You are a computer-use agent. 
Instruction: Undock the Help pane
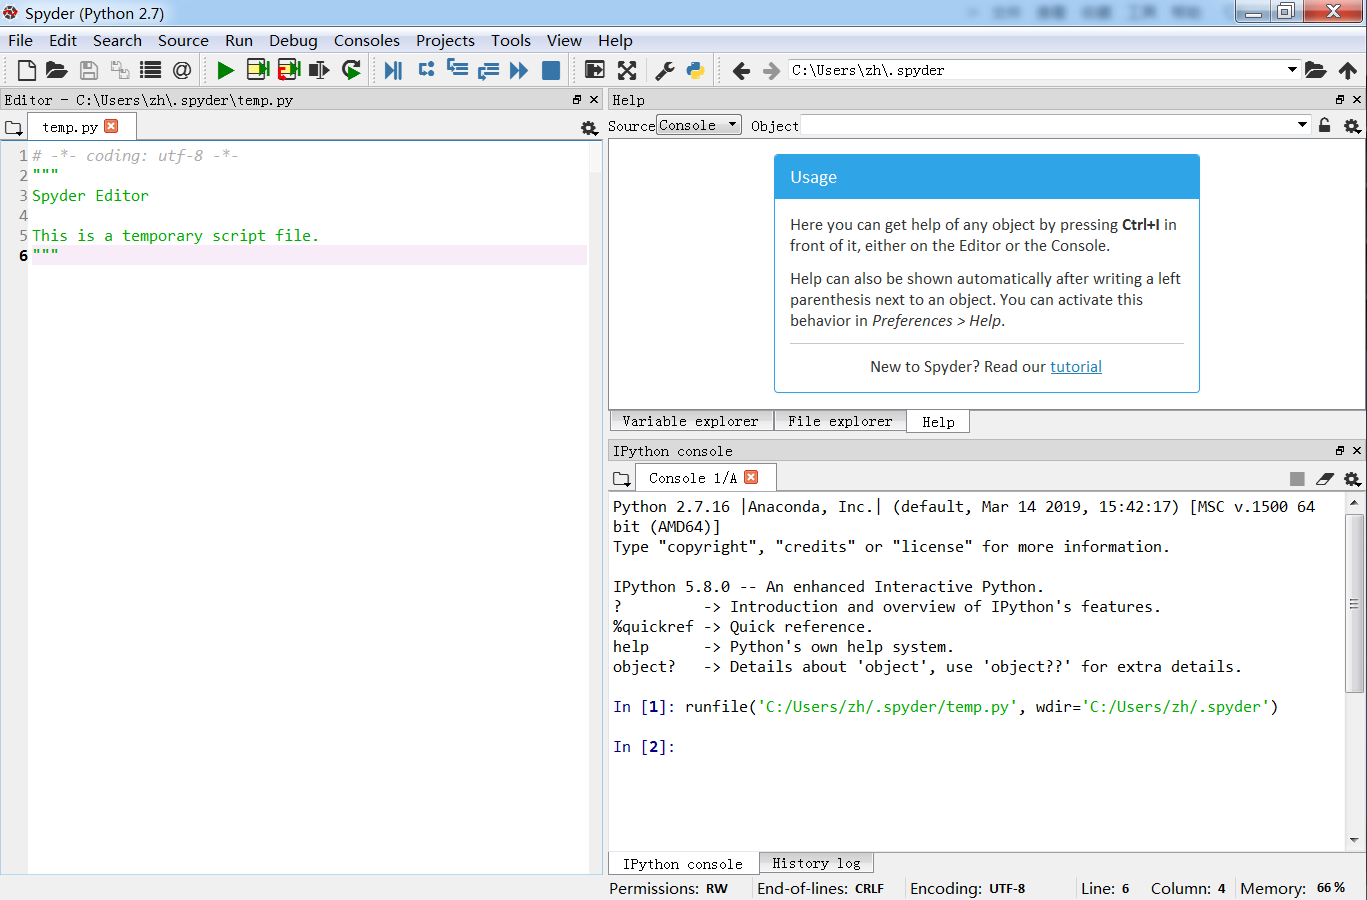click(1340, 100)
